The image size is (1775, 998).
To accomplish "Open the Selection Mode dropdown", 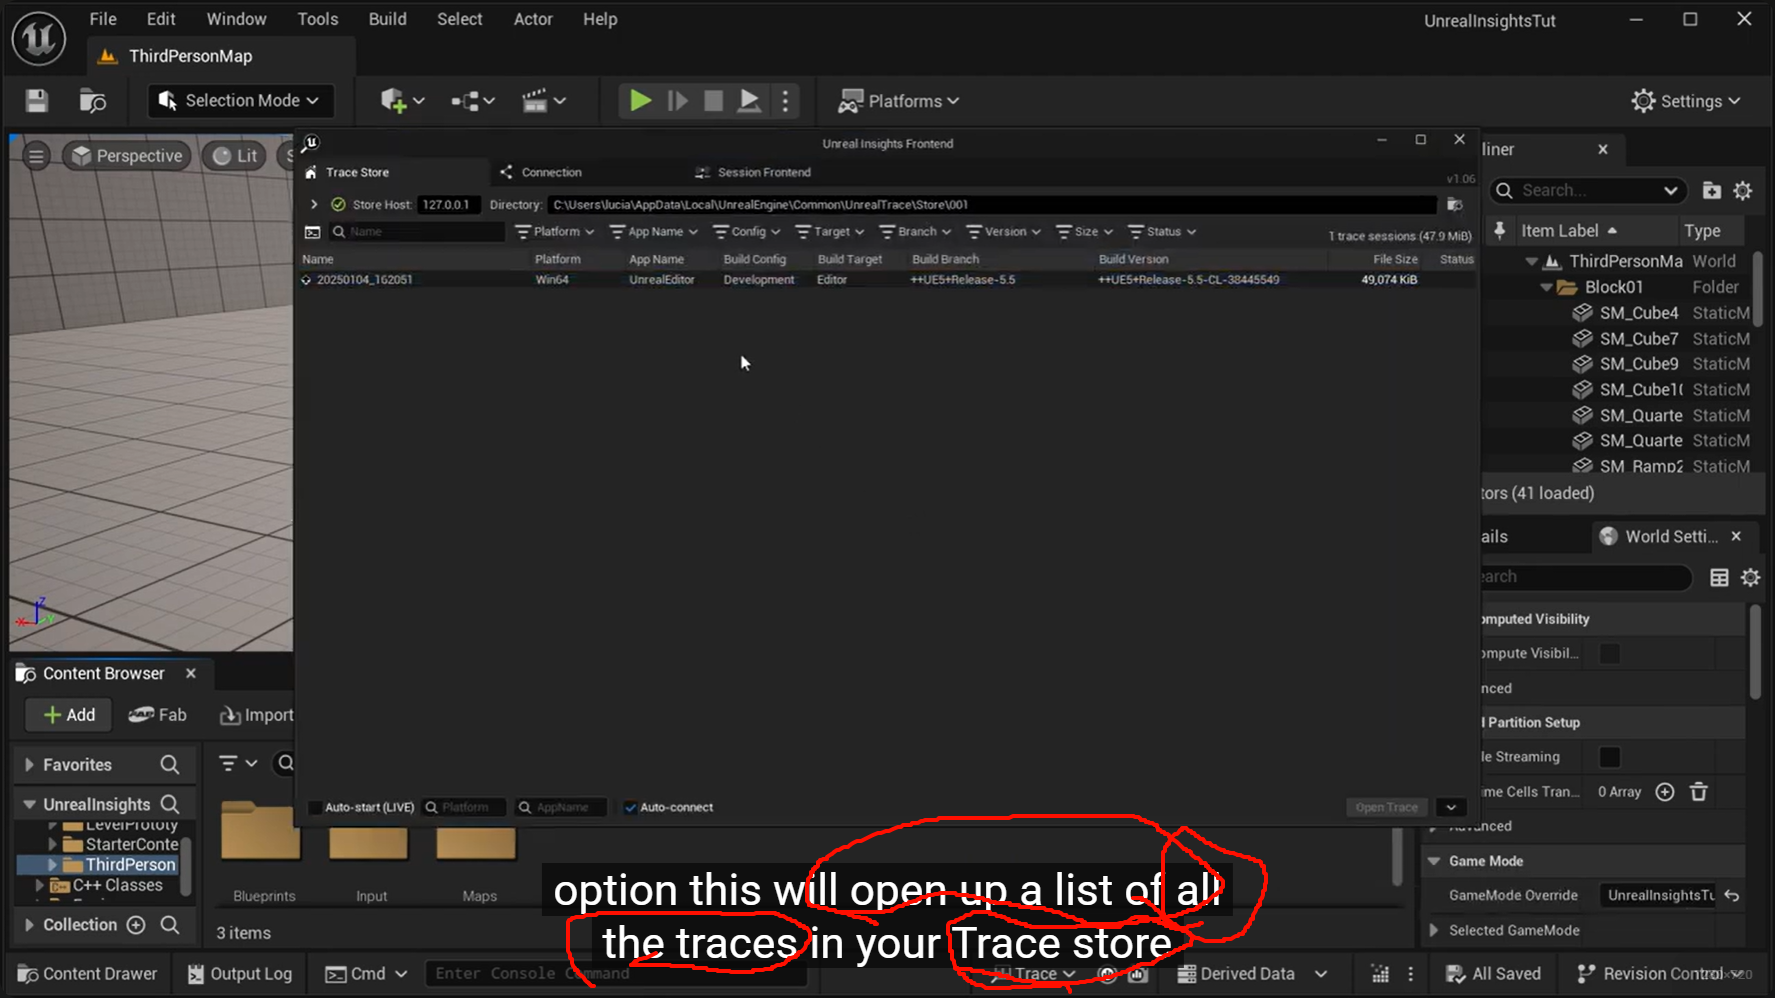I will tap(240, 101).
